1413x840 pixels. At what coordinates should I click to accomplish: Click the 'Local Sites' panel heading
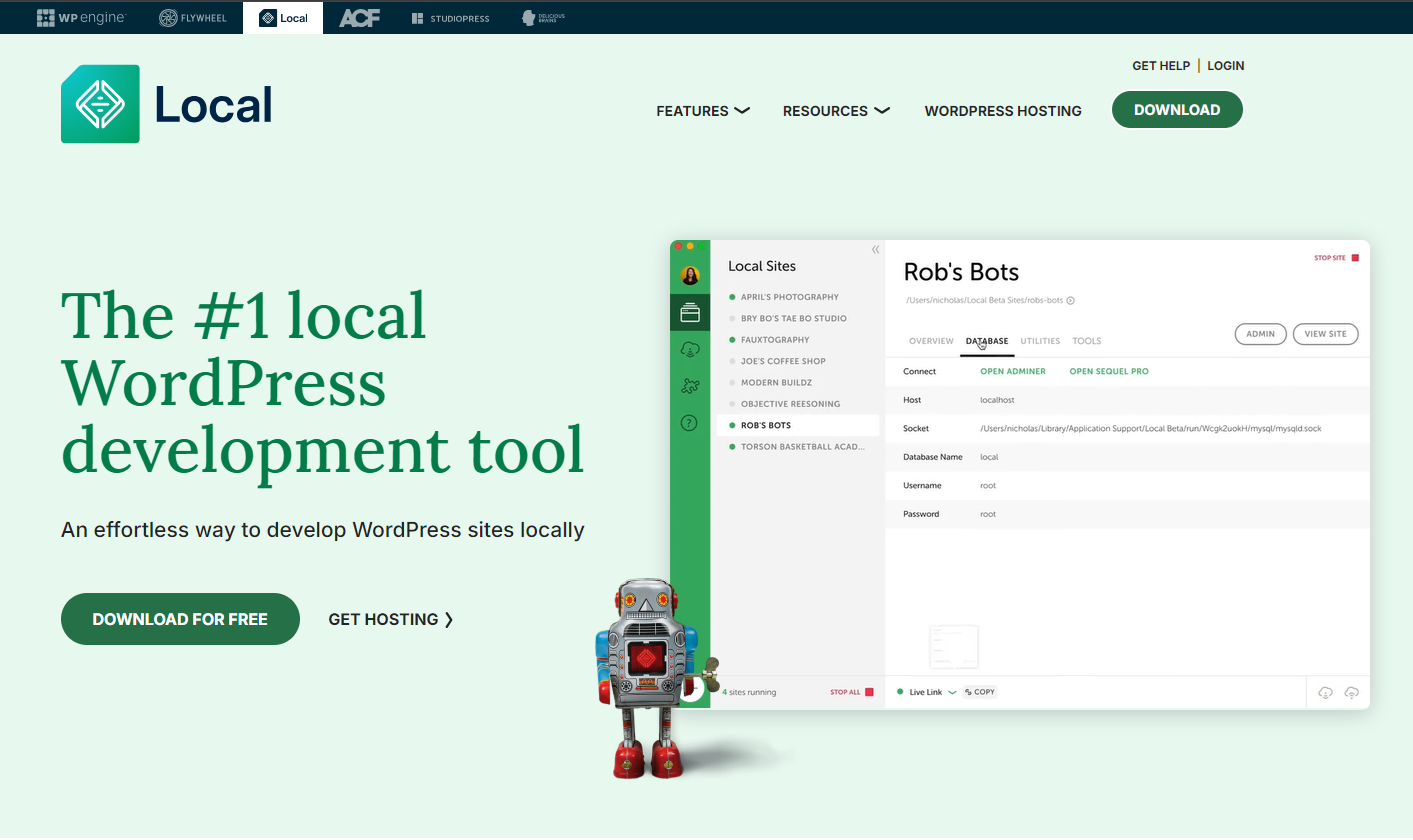[x=762, y=266]
